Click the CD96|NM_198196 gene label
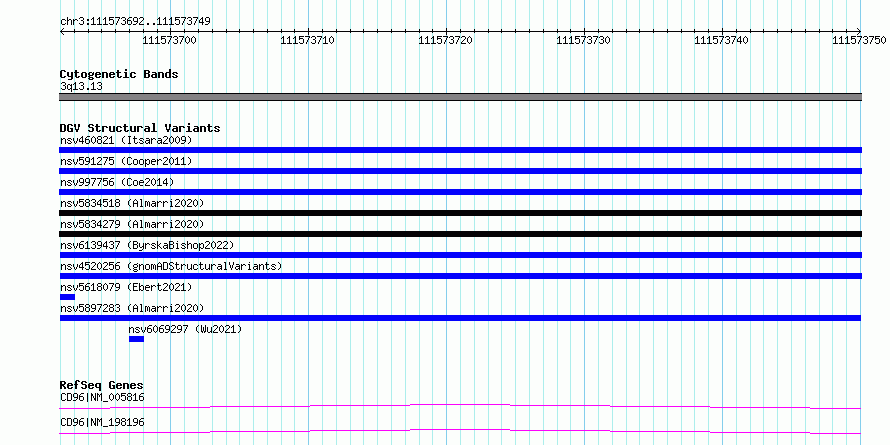 click(102, 422)
